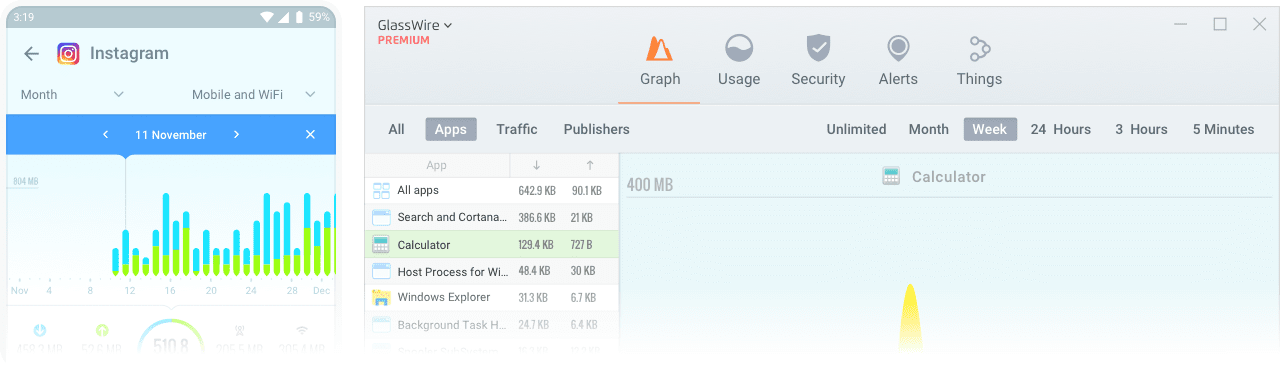Go to next date after 11 November
This screenshot has width=1280, height=380.
tap(237, 134)
